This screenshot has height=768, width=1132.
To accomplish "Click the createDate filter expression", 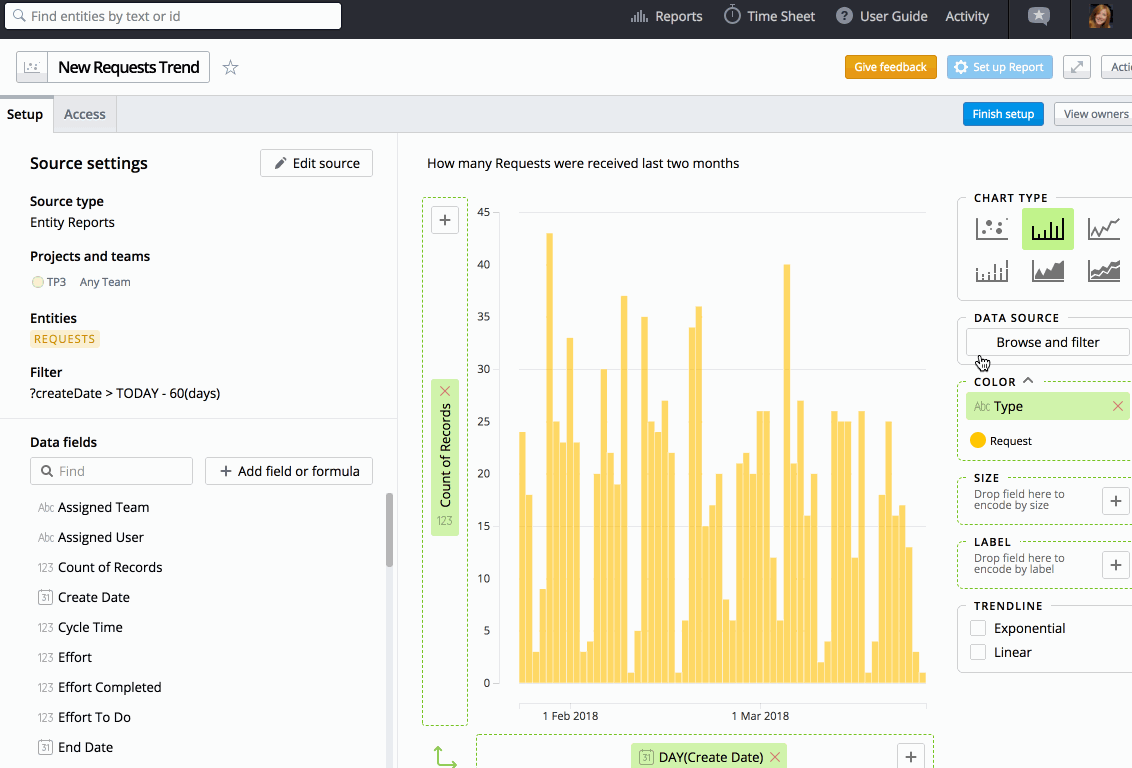I will [x=125, y=393].
